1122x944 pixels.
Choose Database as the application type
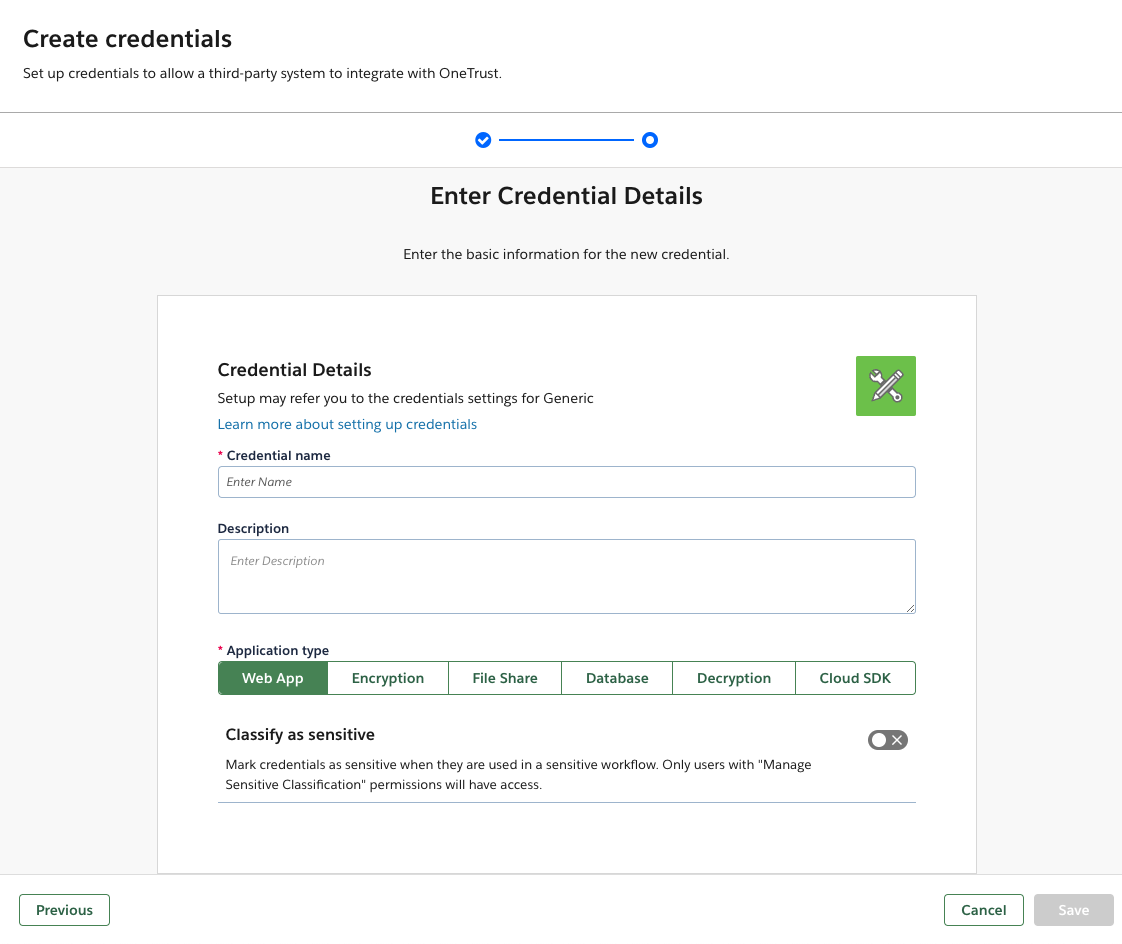point(616,678)
